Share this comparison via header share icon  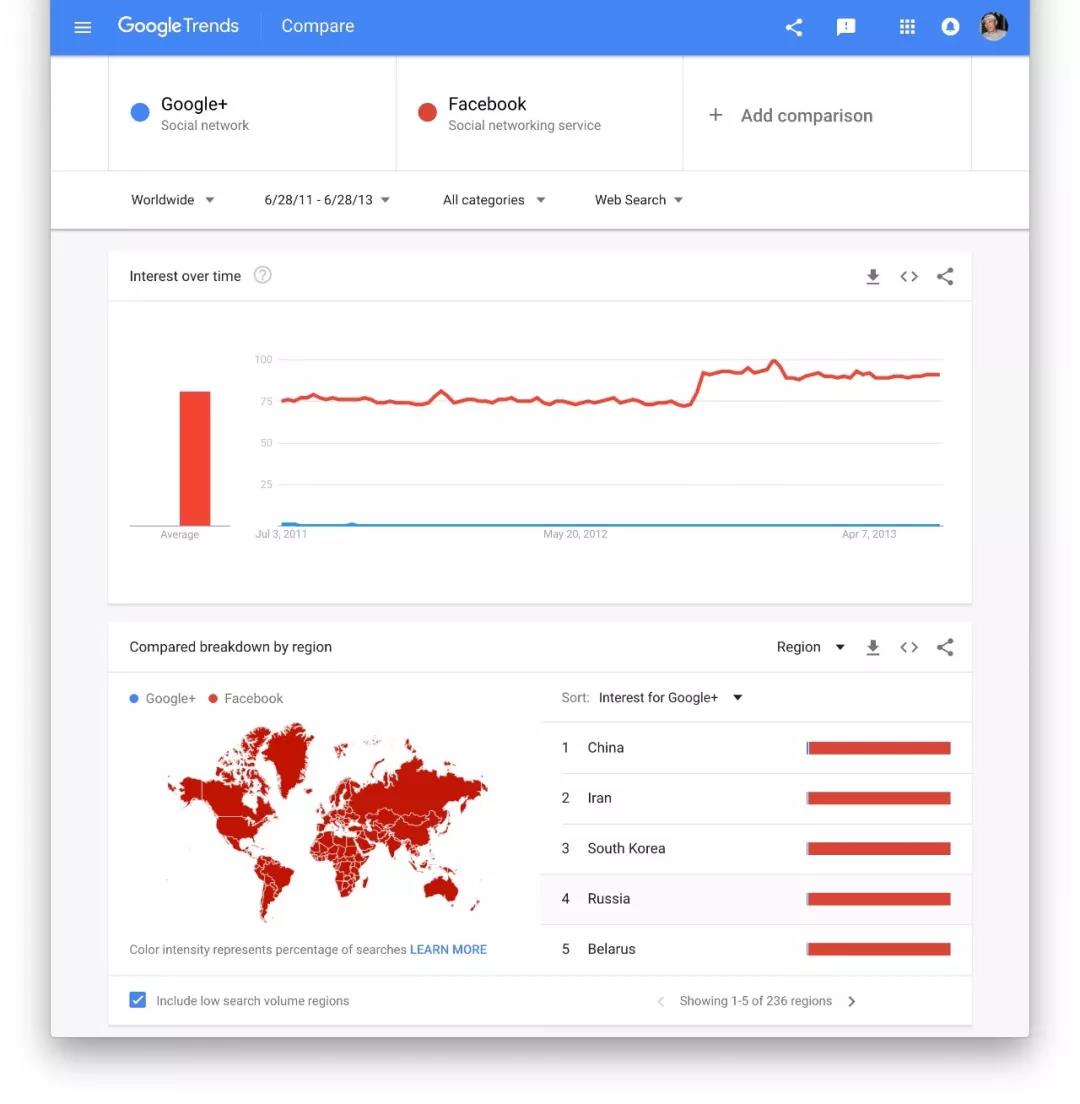tap(793, 27)
